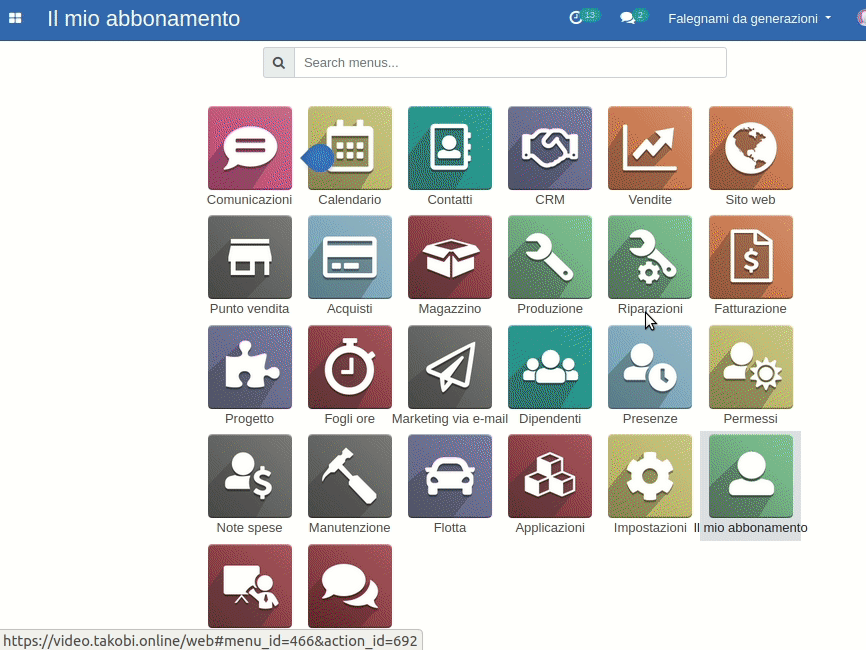Click the Search menus input field

point(510,62)
